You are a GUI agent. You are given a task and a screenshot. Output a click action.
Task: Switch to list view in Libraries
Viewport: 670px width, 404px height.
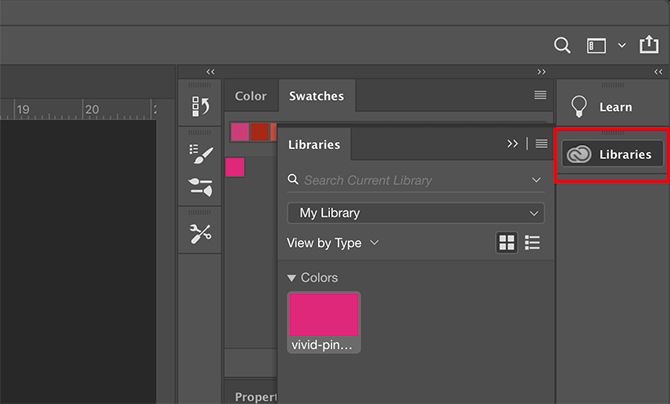[x=533, y=243]
